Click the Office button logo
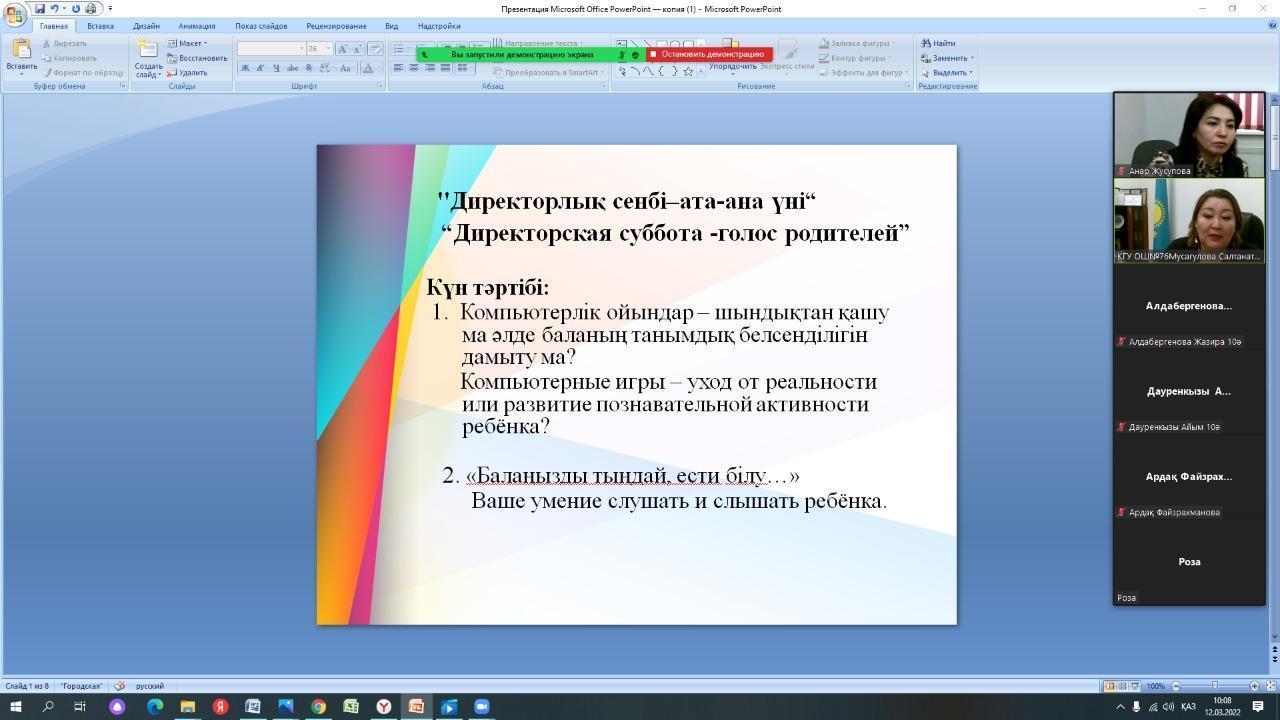 tap(14, 14)
